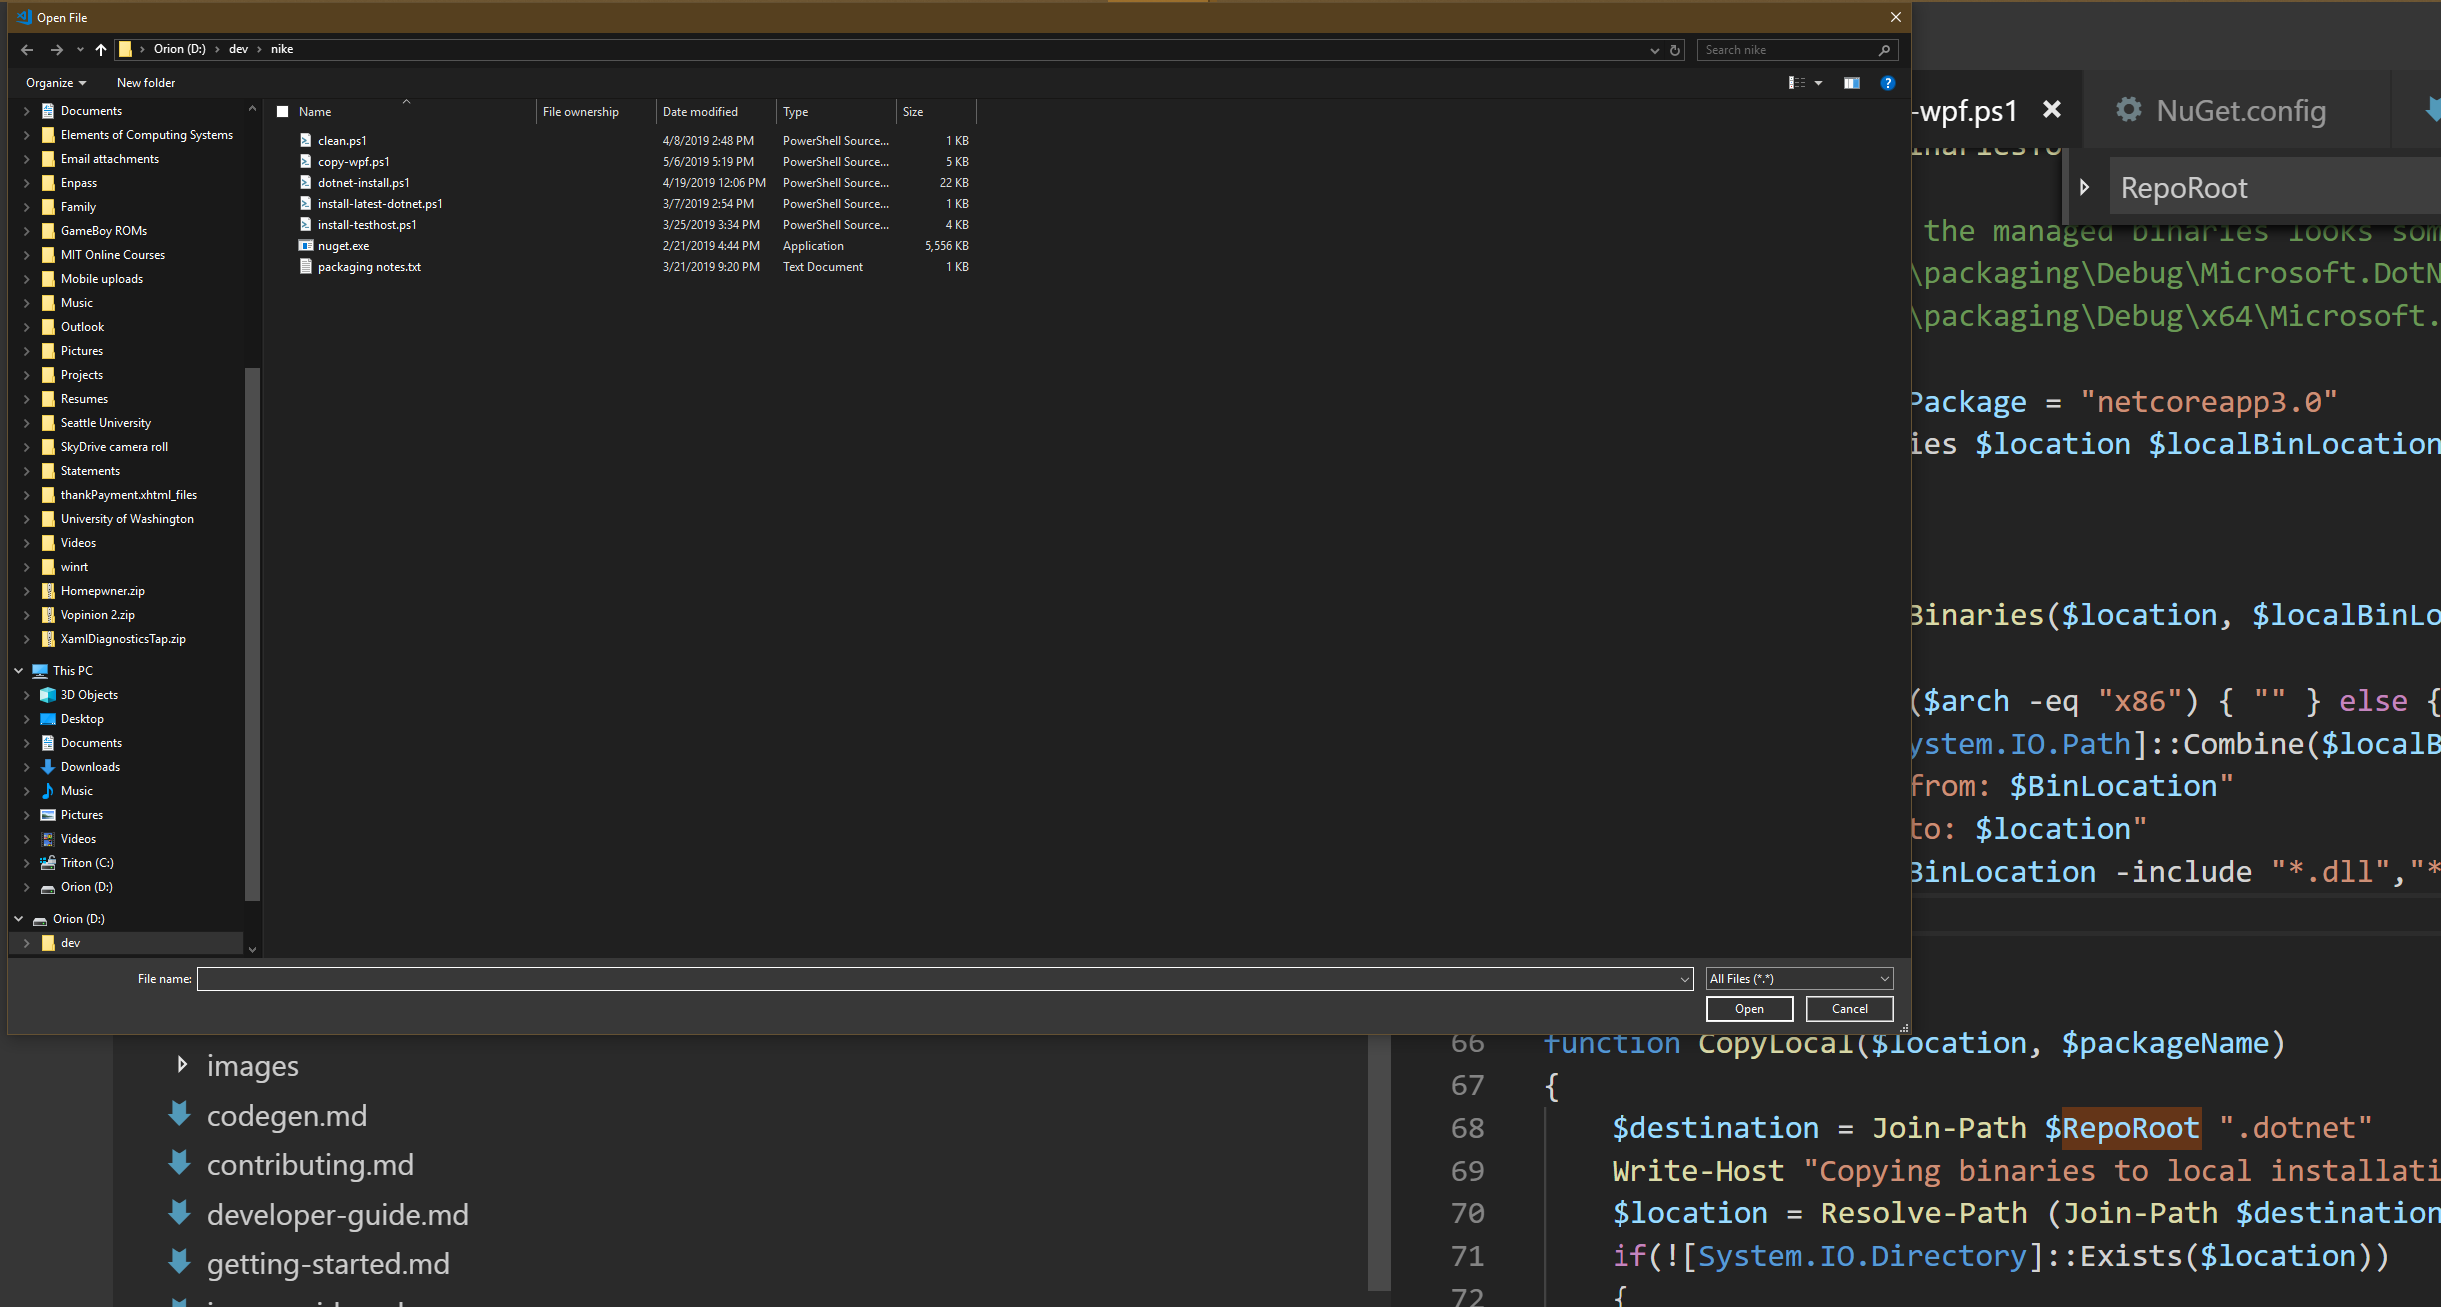
Task: Open the dialog help question icon
Action: tap(1888, 83)
